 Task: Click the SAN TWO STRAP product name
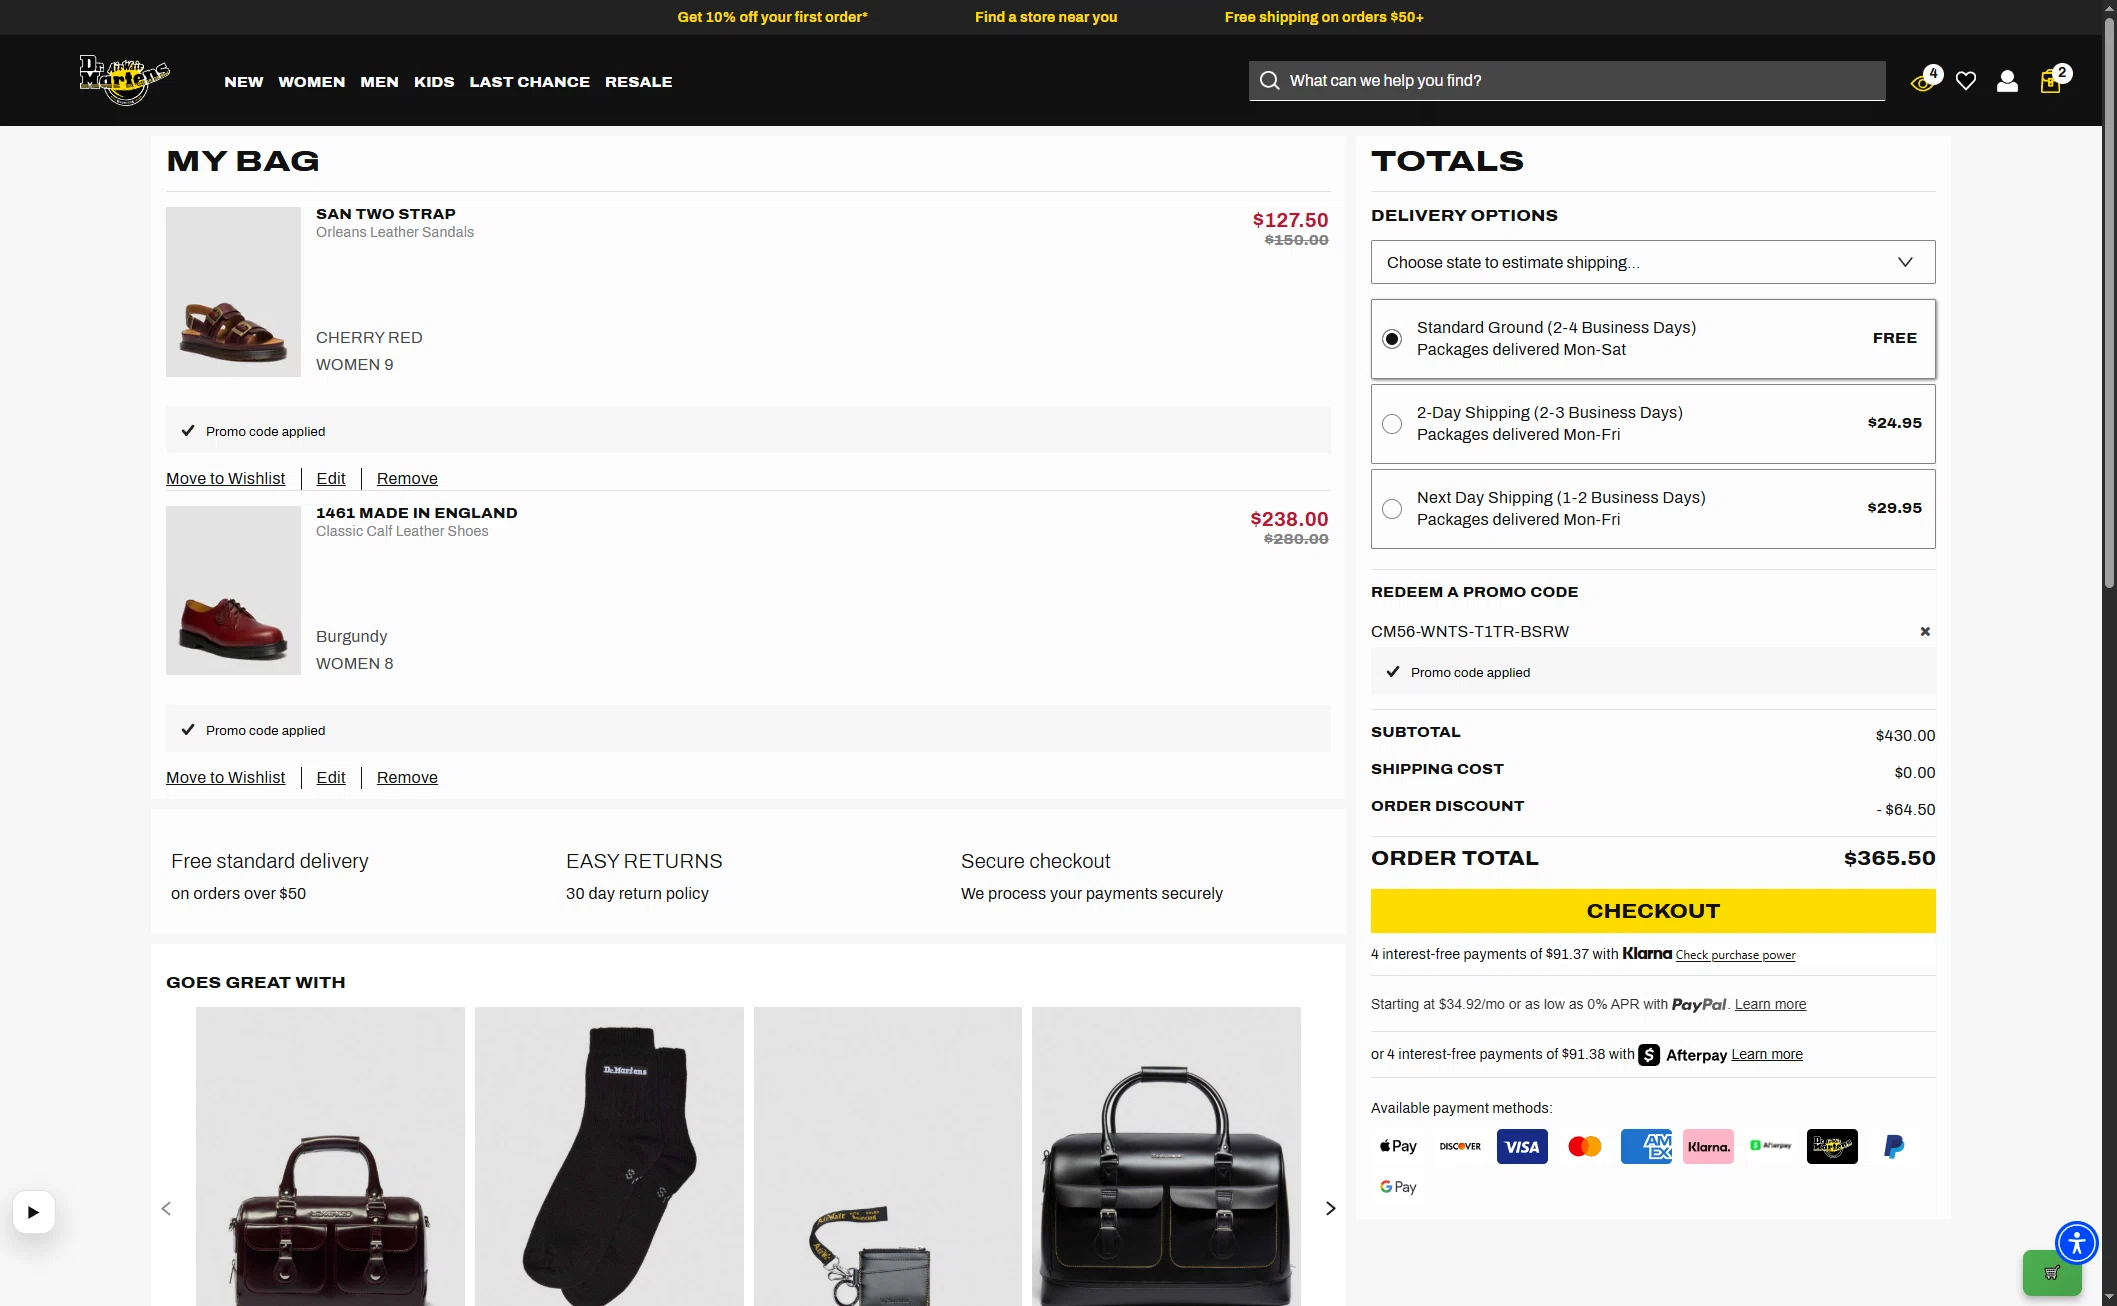pos(386,214)
